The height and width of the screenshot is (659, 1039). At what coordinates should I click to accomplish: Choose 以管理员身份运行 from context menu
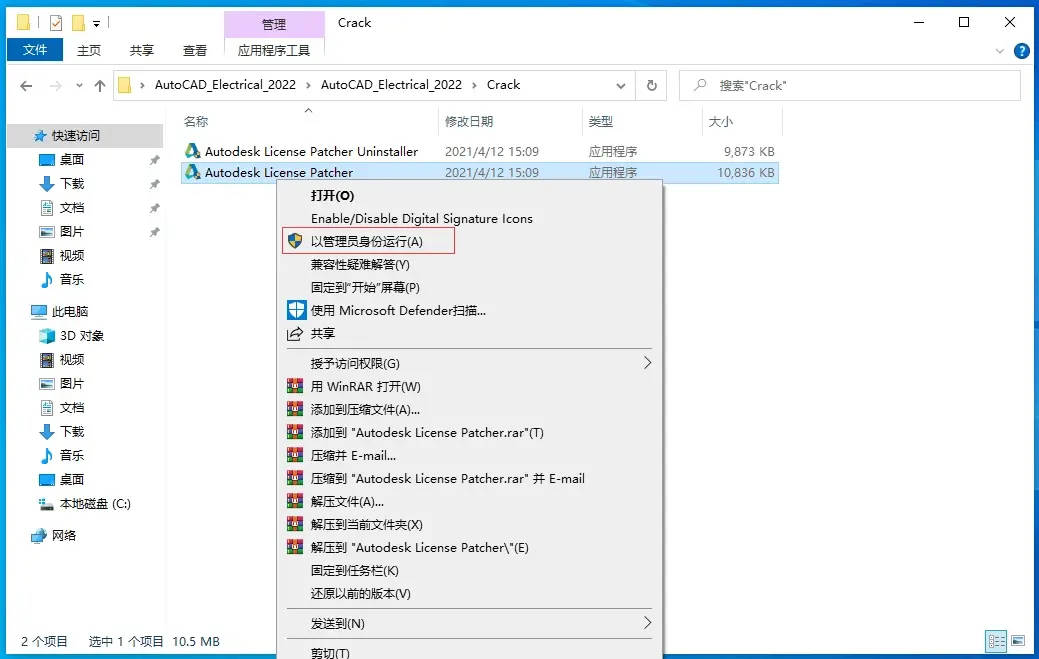[368, 242]
